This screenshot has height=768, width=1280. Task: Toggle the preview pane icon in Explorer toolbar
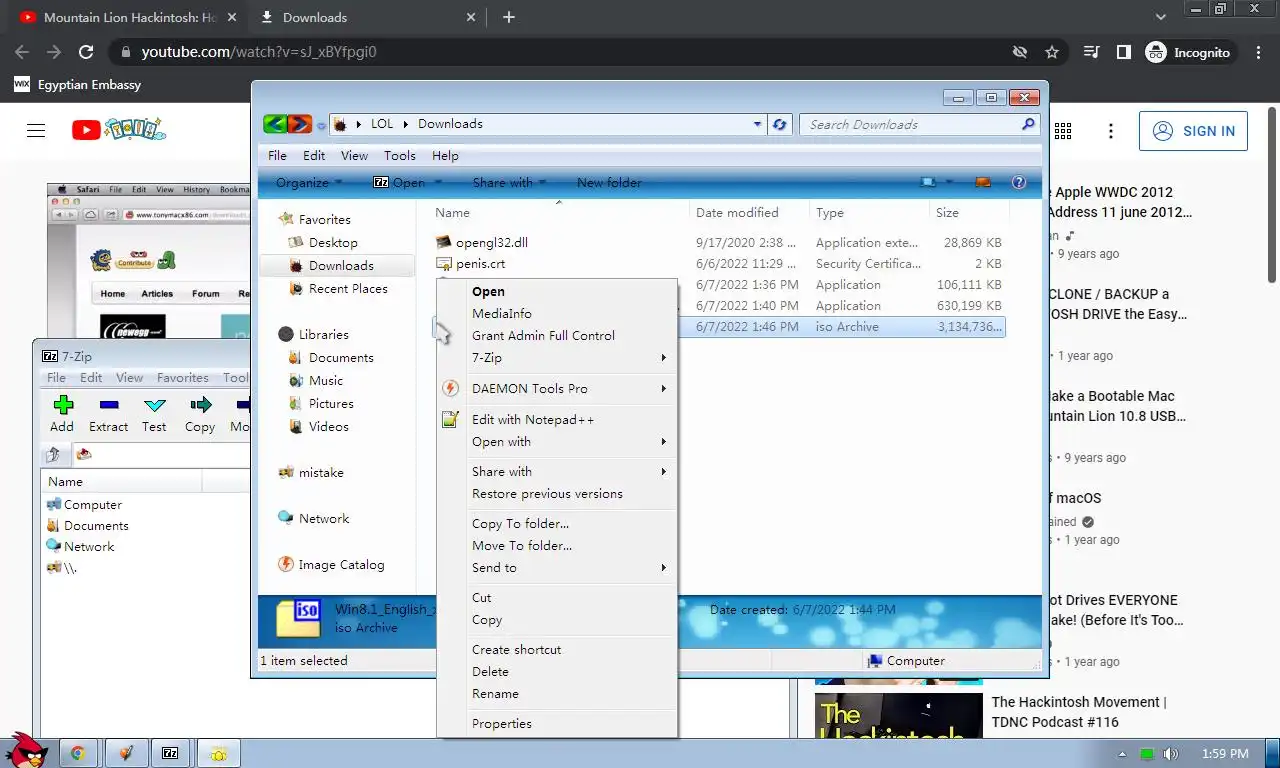pyautogui.click(x=982, y=182)
